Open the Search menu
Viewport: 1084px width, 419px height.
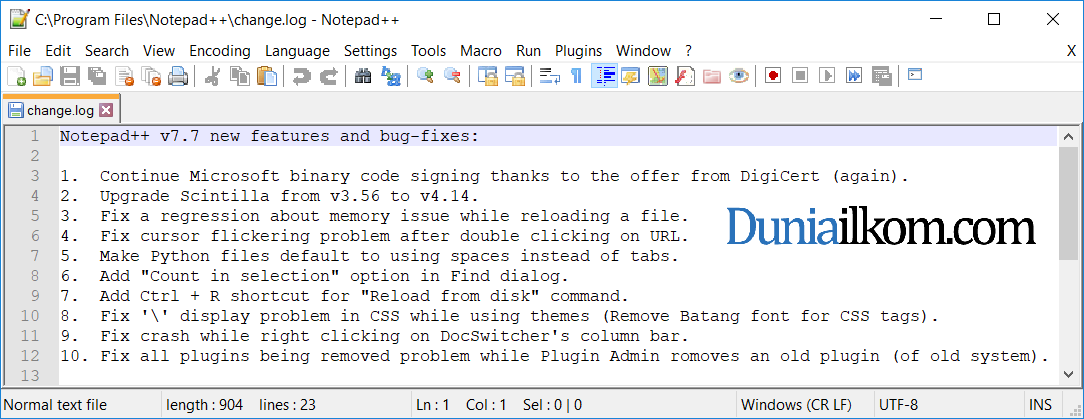107,50
